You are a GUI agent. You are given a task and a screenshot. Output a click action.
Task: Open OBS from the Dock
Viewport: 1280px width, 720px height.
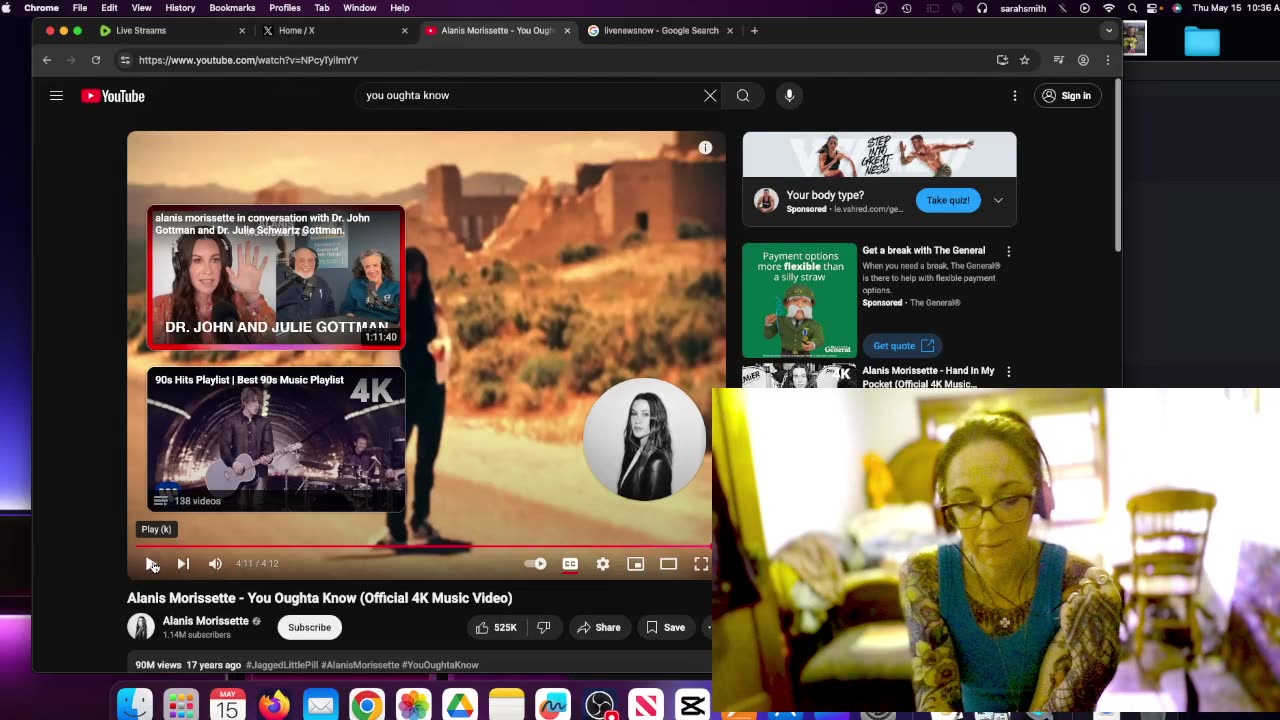click(599, 706)
